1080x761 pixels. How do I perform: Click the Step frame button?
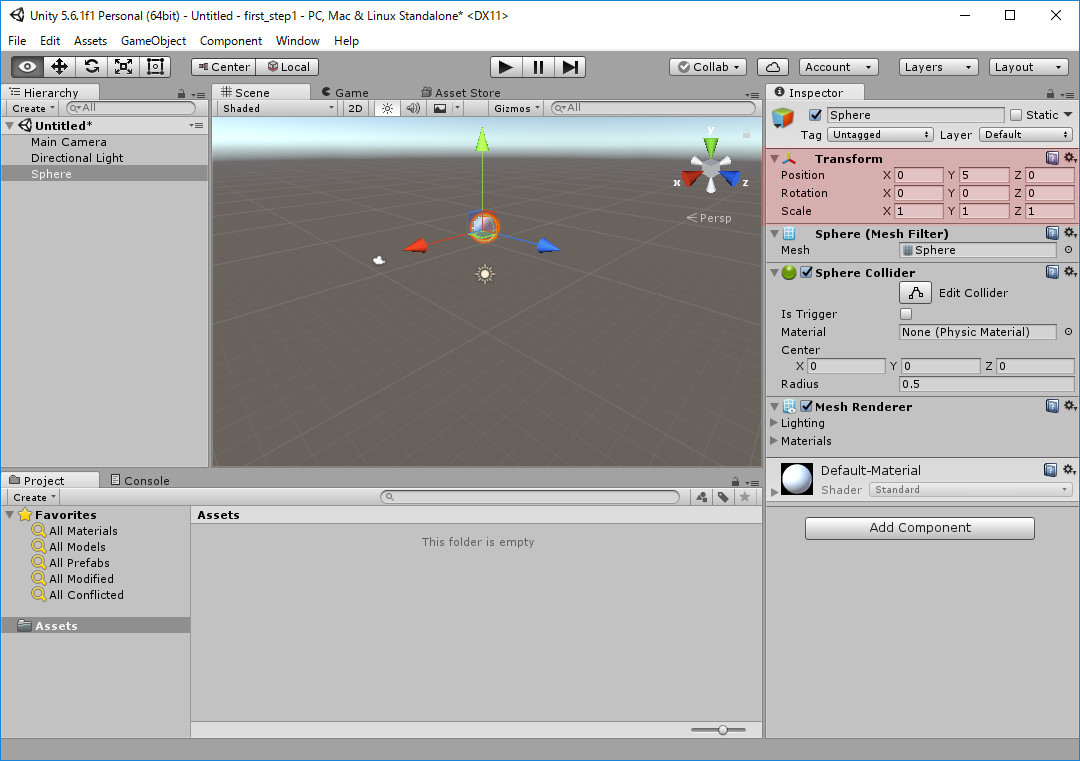[x=570, y=67]
